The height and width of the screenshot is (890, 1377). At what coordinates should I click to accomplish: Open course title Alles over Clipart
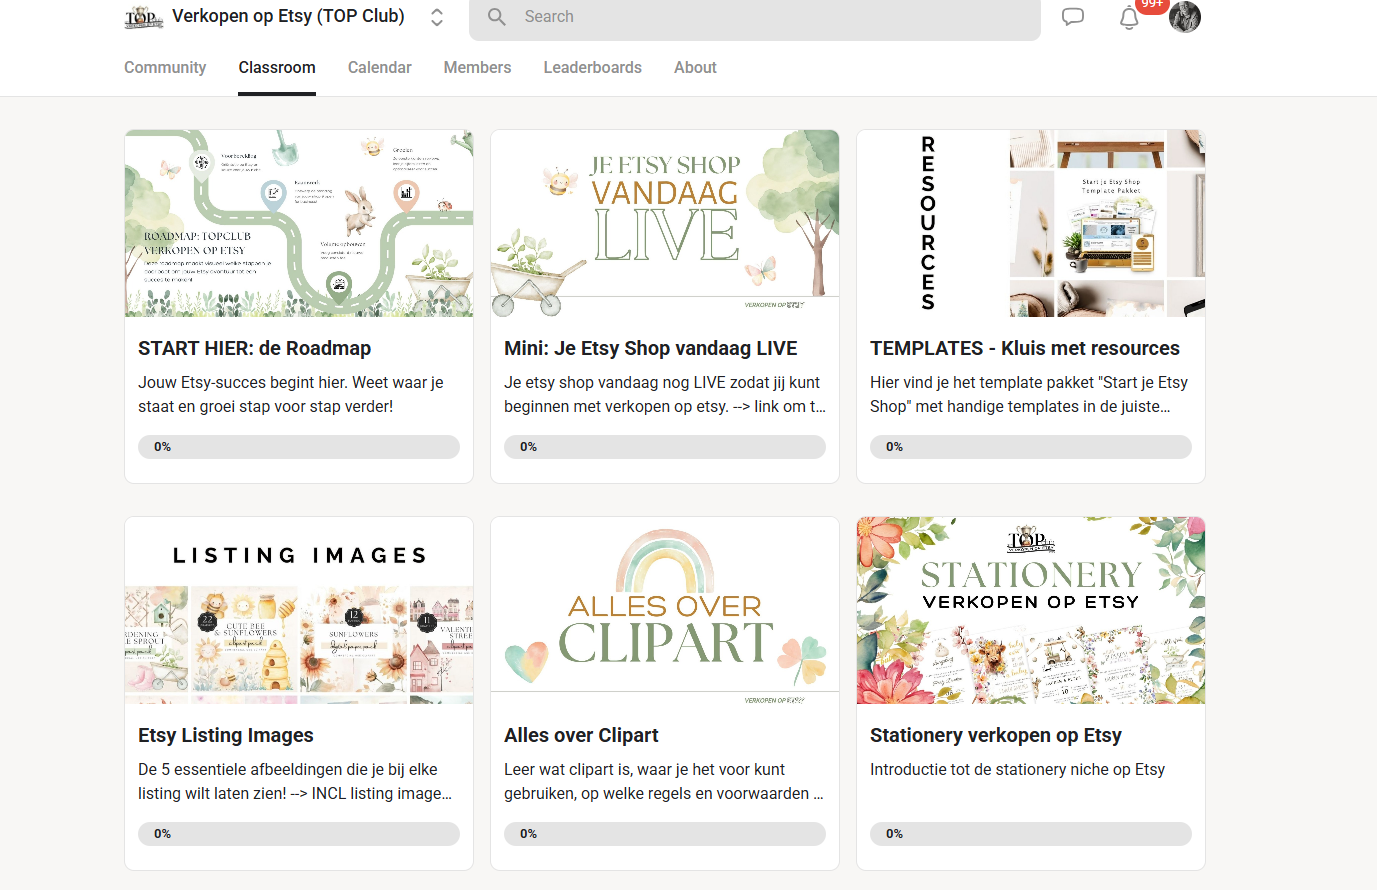(581, 735)
